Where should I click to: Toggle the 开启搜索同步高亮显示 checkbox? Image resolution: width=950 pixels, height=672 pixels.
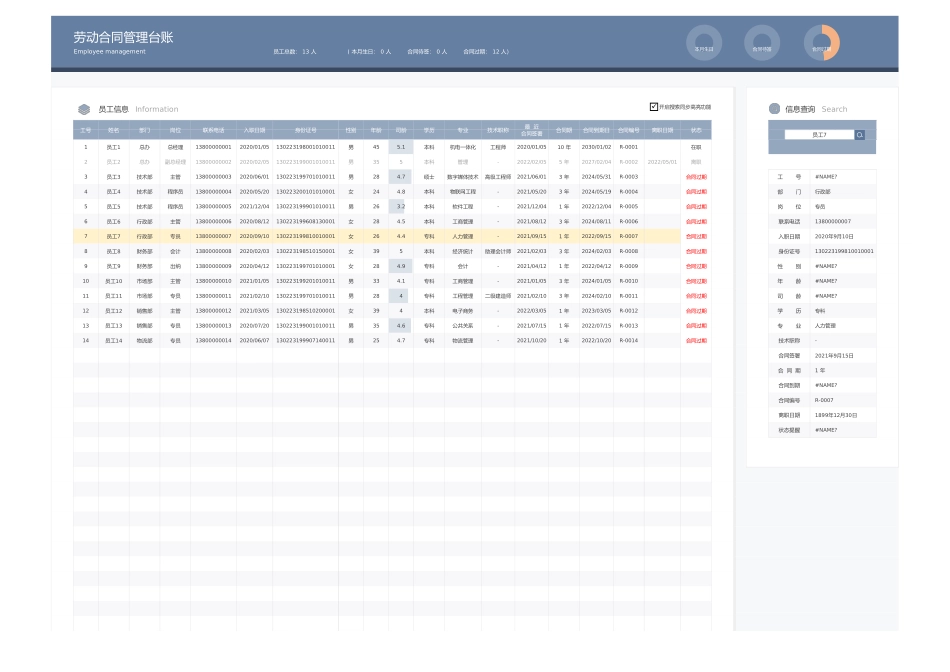pyautogui.click(x=654, y=106)
